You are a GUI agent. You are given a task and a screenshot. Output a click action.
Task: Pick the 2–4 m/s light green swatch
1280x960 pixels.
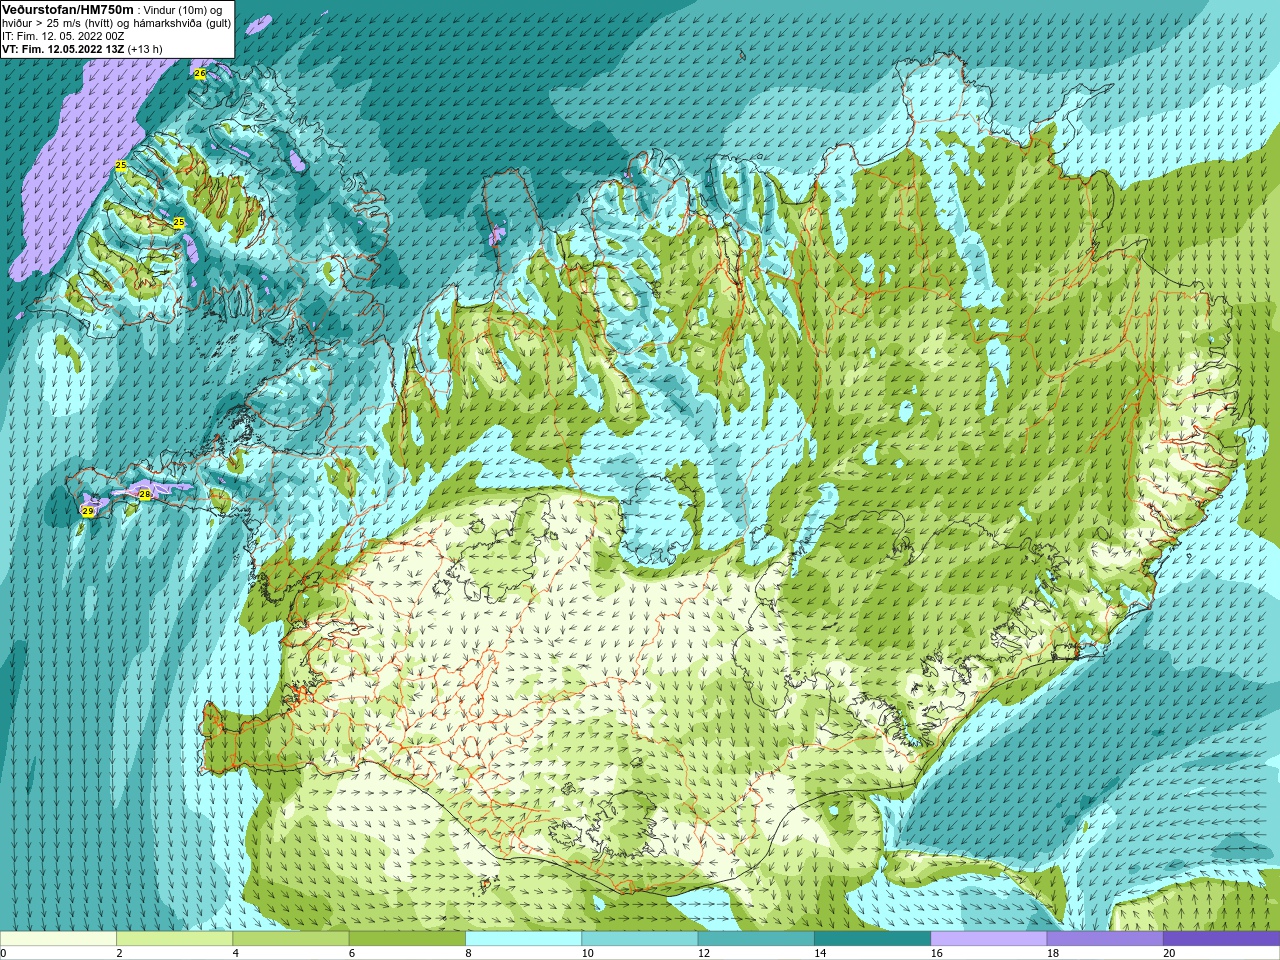174,939
